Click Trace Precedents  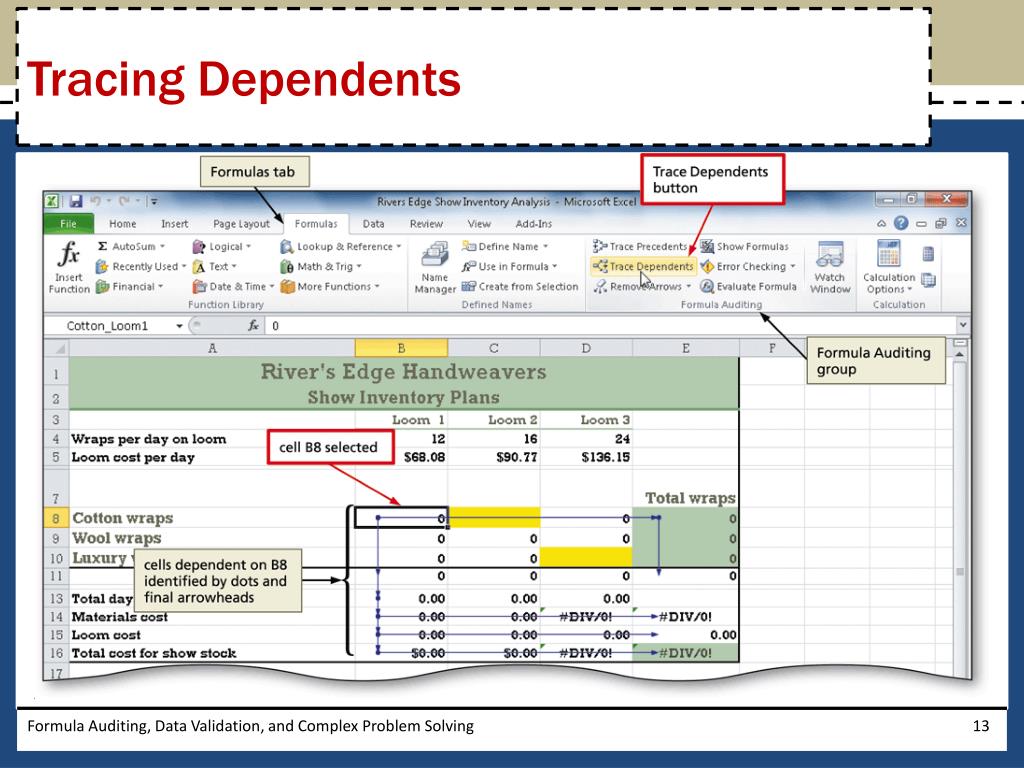click(x=640, y=246)
